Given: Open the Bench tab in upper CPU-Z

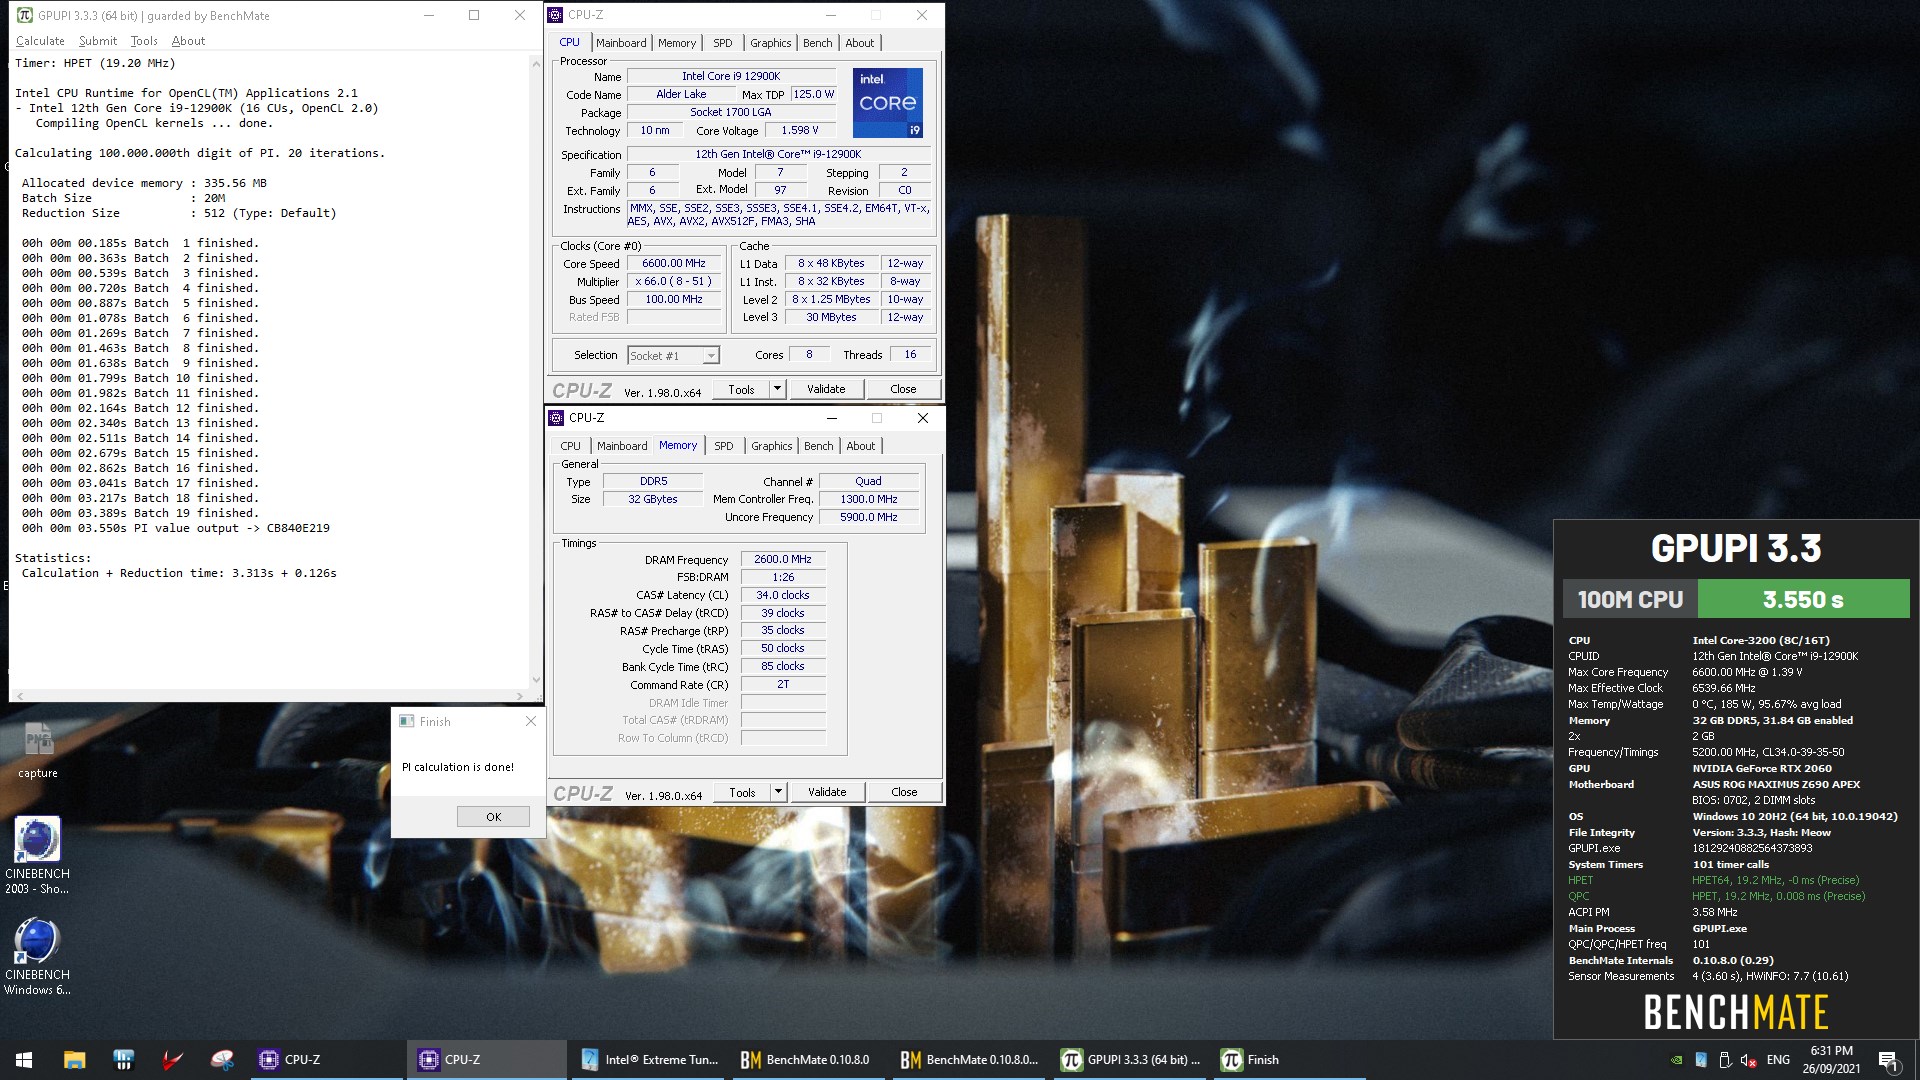Looking at the screenshot, I should tap(817, 43).
